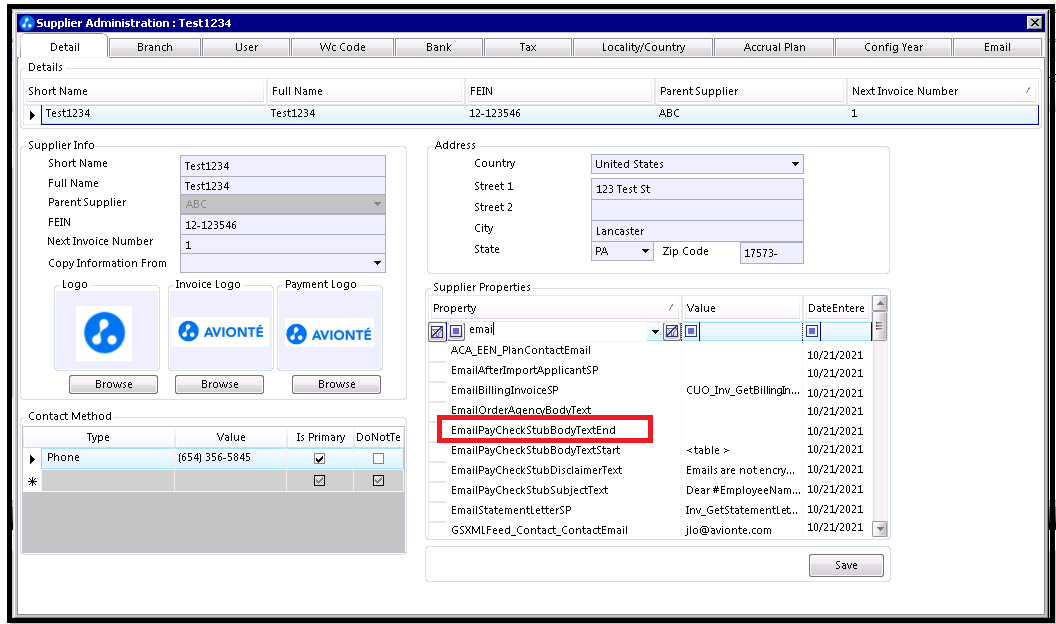Switch to the Branch tab
Viewport: 1056px width, 624px height.
point(155,47)
